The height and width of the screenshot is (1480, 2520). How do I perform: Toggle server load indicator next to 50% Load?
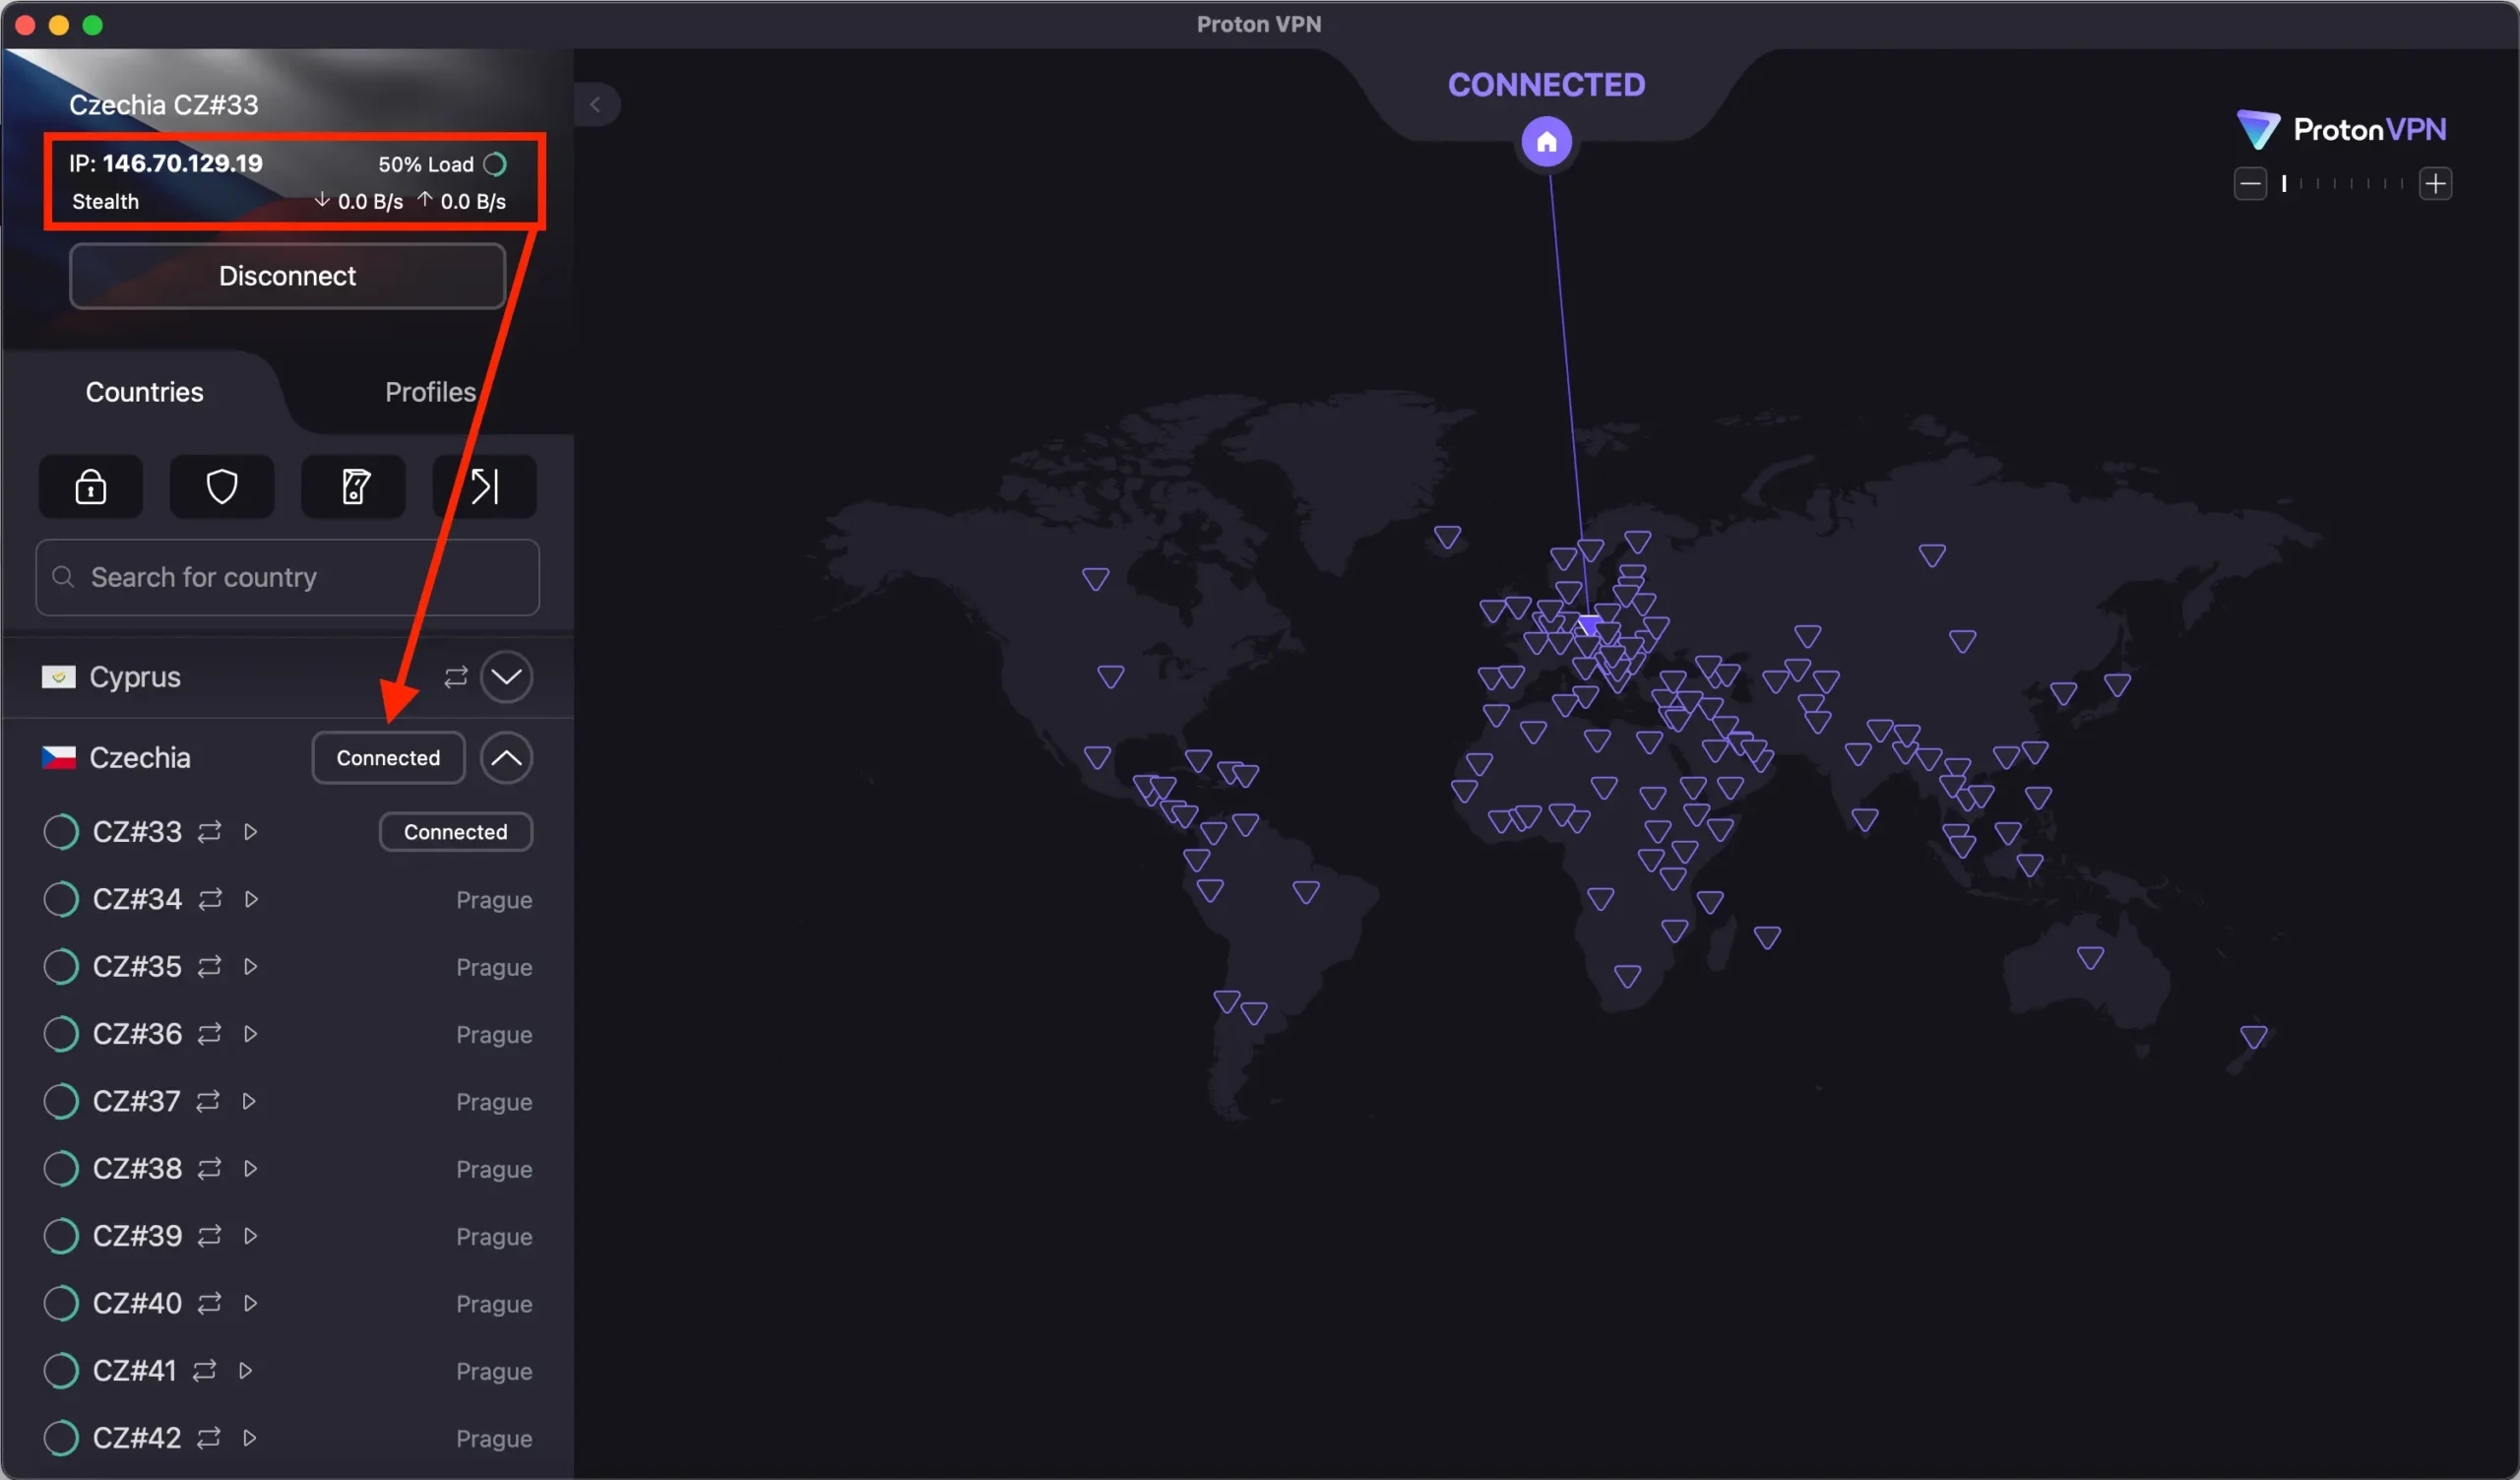496,163
